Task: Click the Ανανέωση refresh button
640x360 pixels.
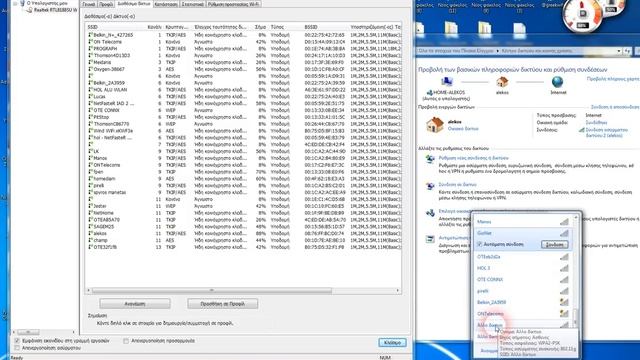Action: pyautogui.click(x=135, y=304)
